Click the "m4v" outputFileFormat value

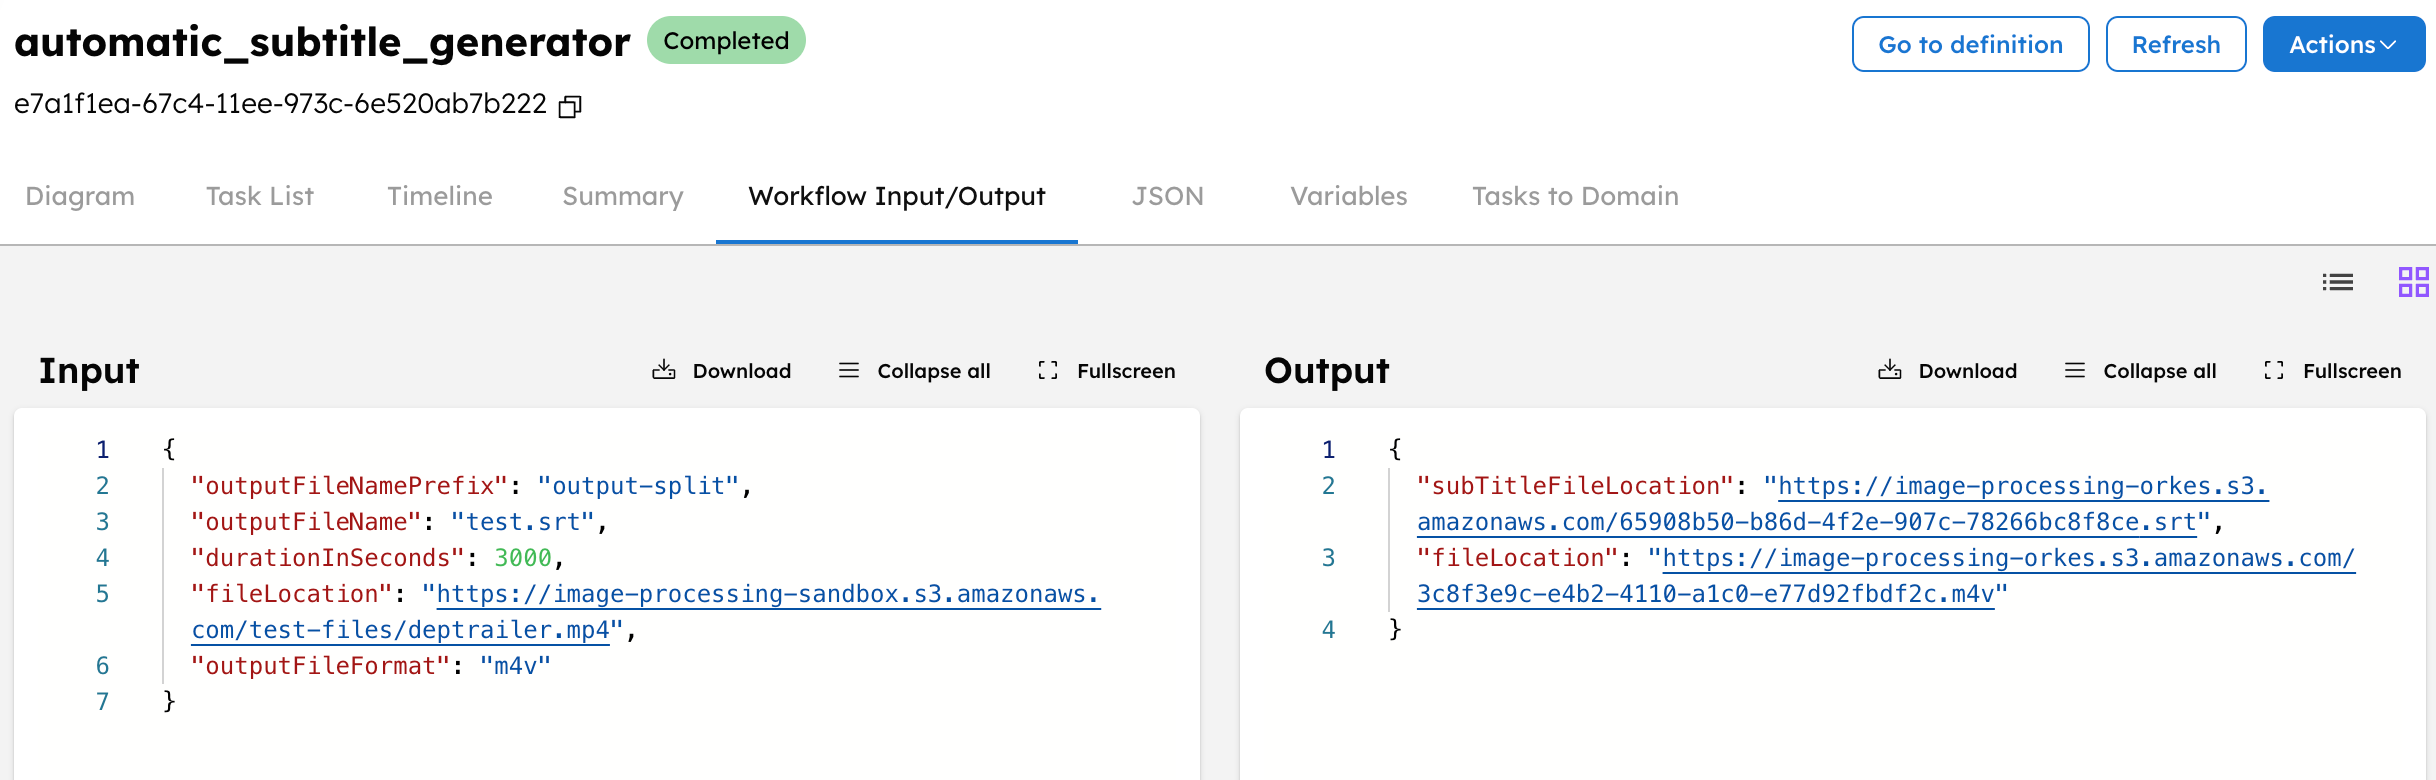point(515,666)
